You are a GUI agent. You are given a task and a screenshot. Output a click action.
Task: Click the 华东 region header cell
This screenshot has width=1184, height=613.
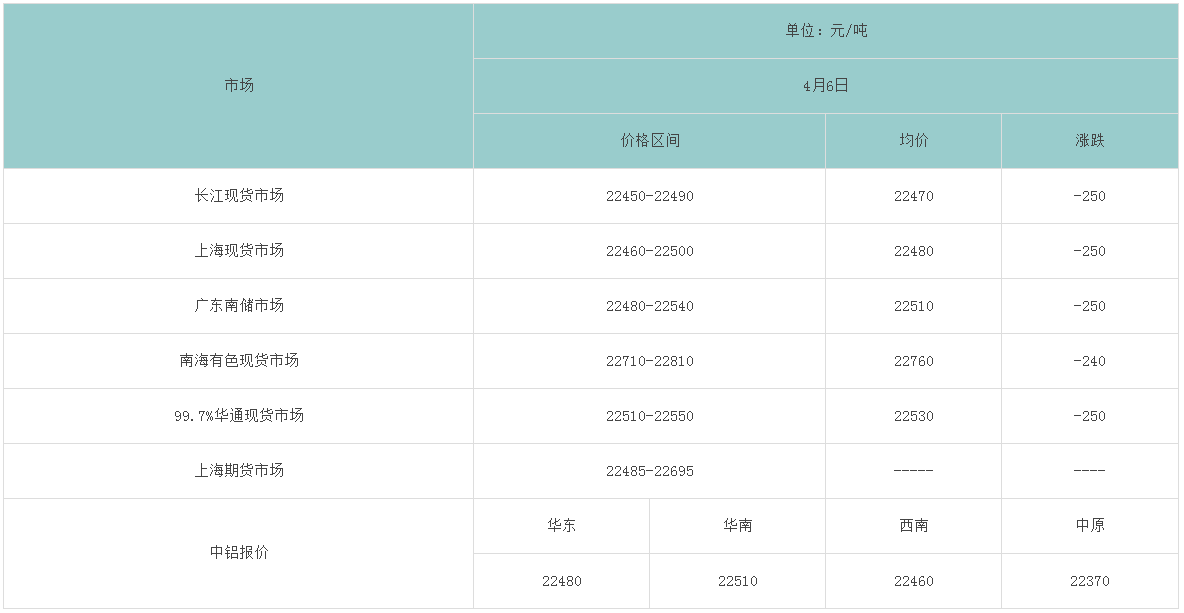(562, 526)
